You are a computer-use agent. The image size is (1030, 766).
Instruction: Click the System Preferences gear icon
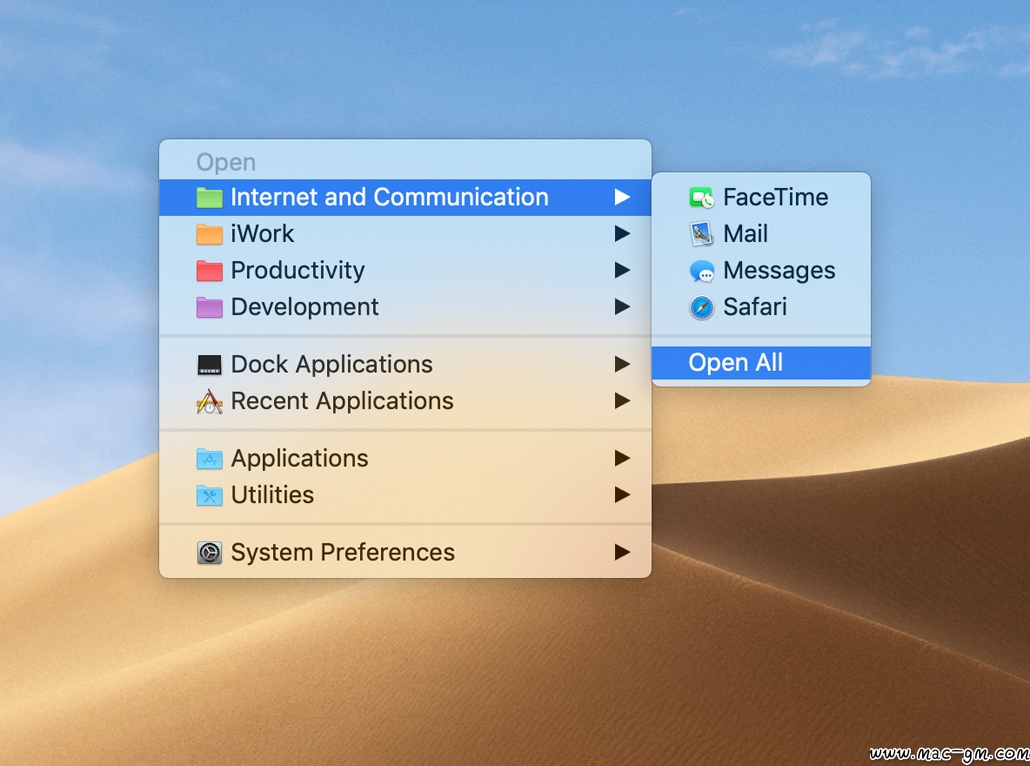click(209, 553)
